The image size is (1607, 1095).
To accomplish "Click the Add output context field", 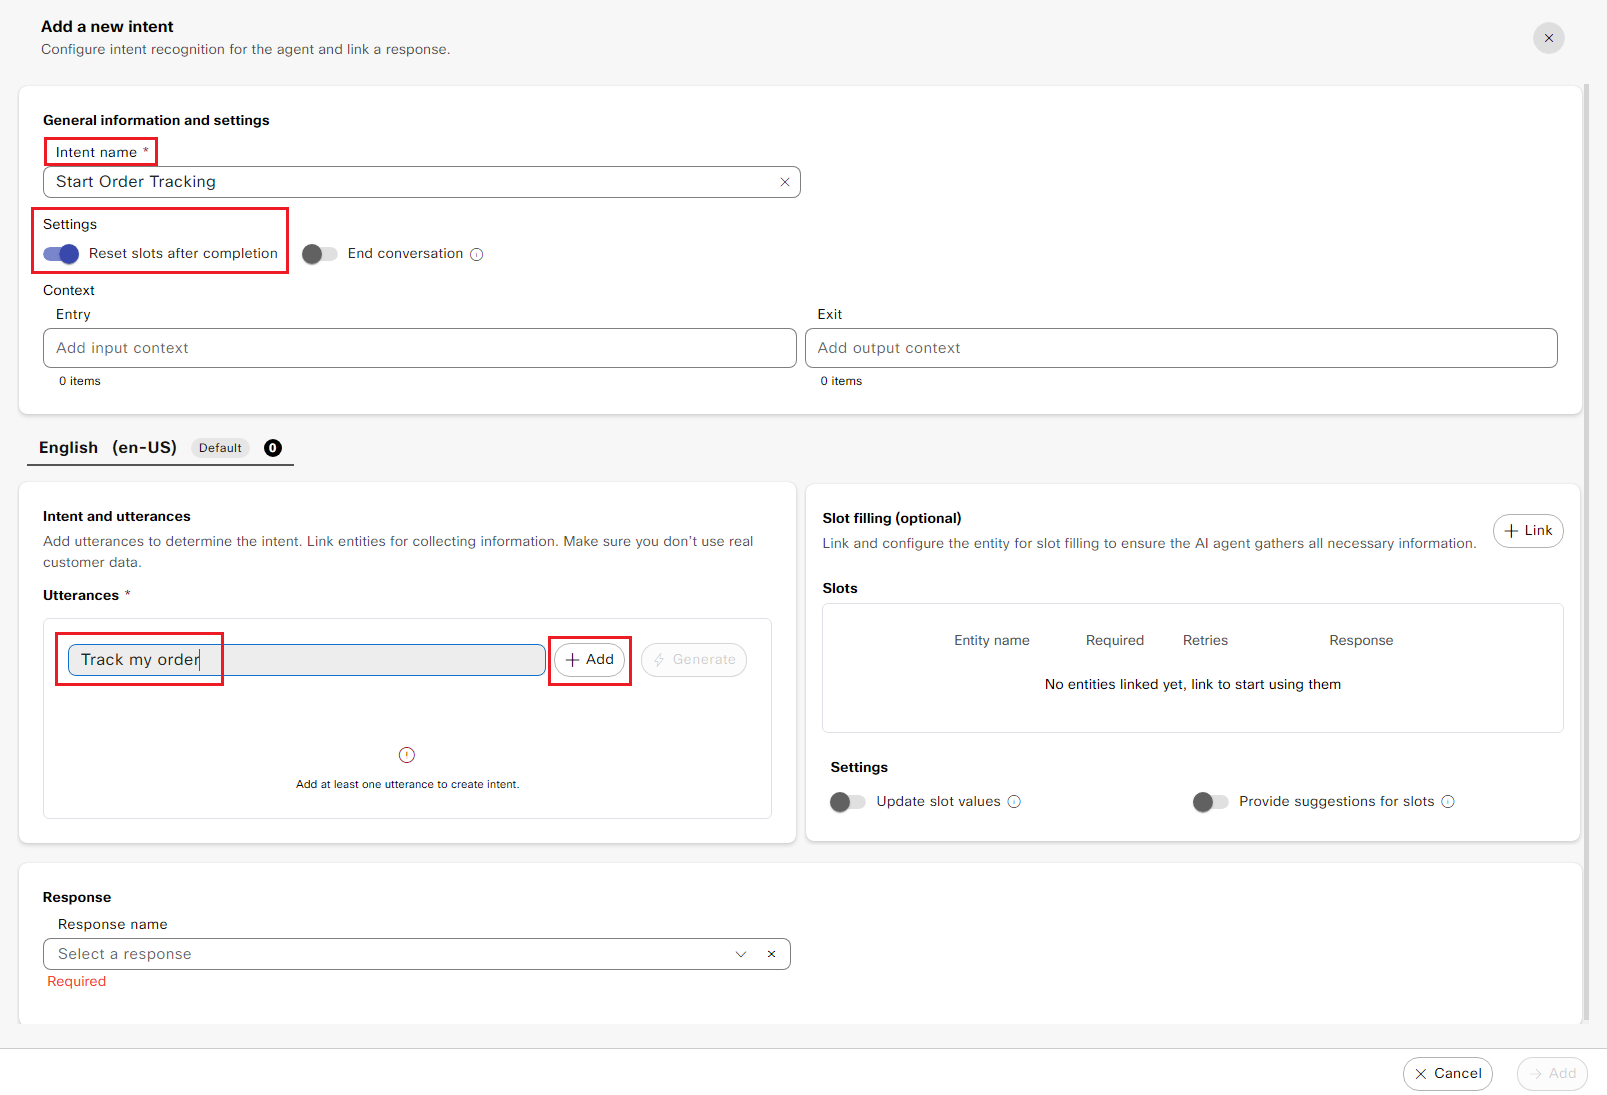I will click(1180, 348).
